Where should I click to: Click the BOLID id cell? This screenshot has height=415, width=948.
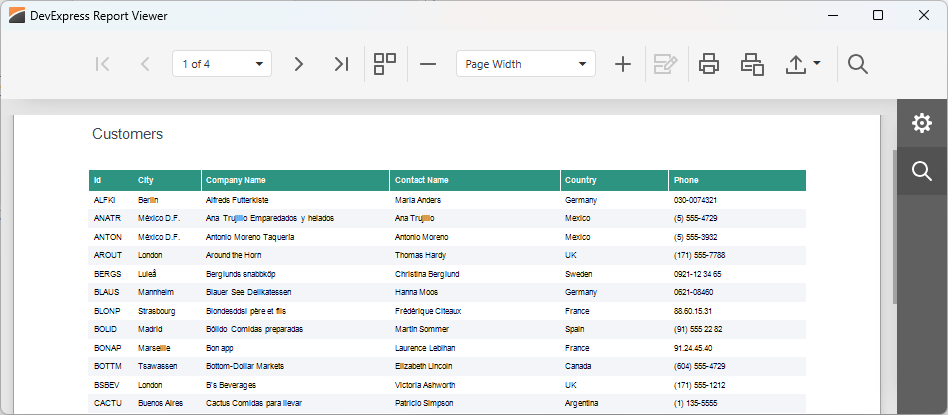(x=106, y=329)
